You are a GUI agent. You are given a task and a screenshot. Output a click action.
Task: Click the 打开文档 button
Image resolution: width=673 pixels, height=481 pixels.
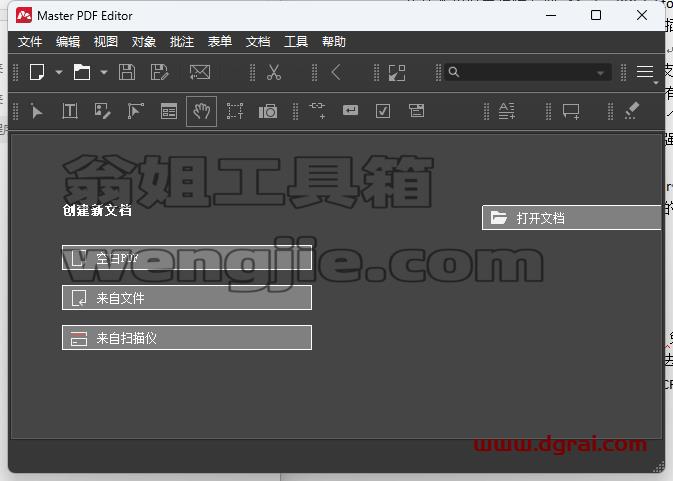point(571,218)
